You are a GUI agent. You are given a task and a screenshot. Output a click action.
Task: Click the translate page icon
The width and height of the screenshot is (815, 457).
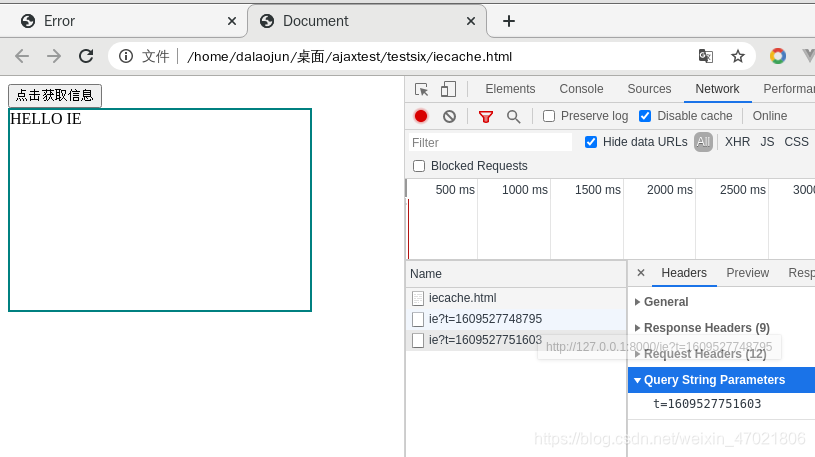pos(705,56)
